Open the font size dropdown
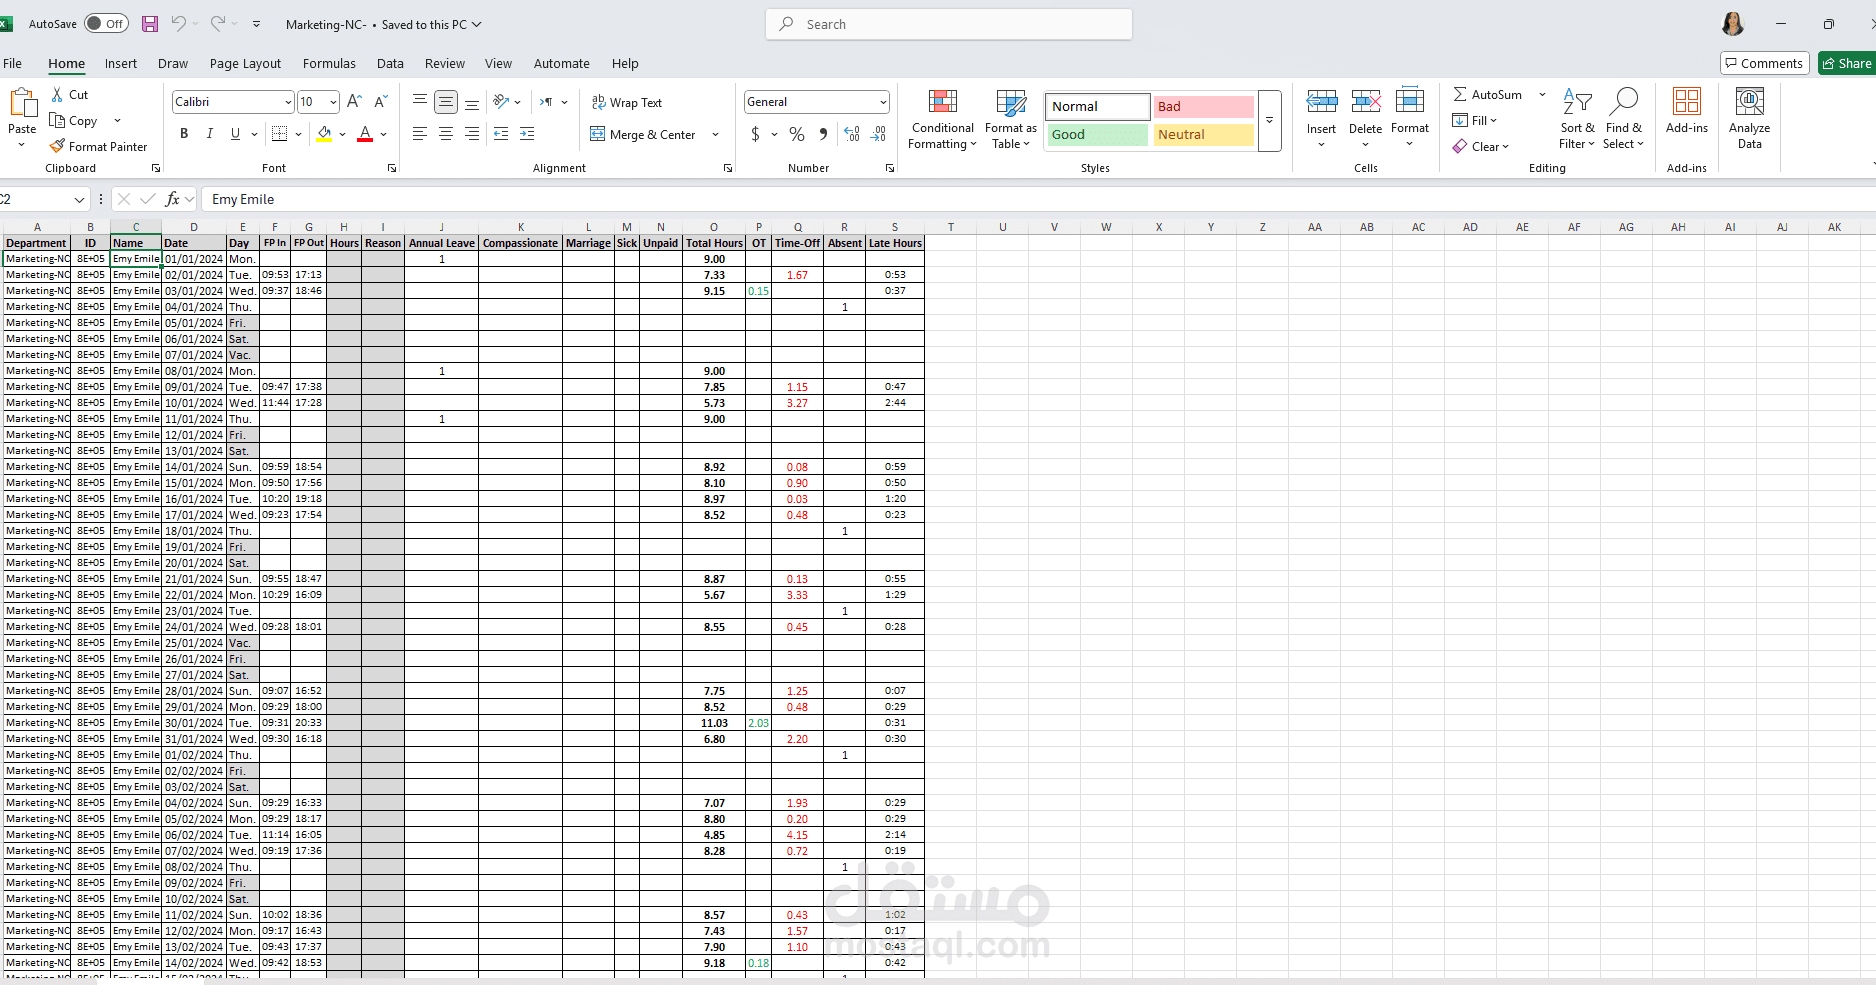 click(x=333, y=102)
